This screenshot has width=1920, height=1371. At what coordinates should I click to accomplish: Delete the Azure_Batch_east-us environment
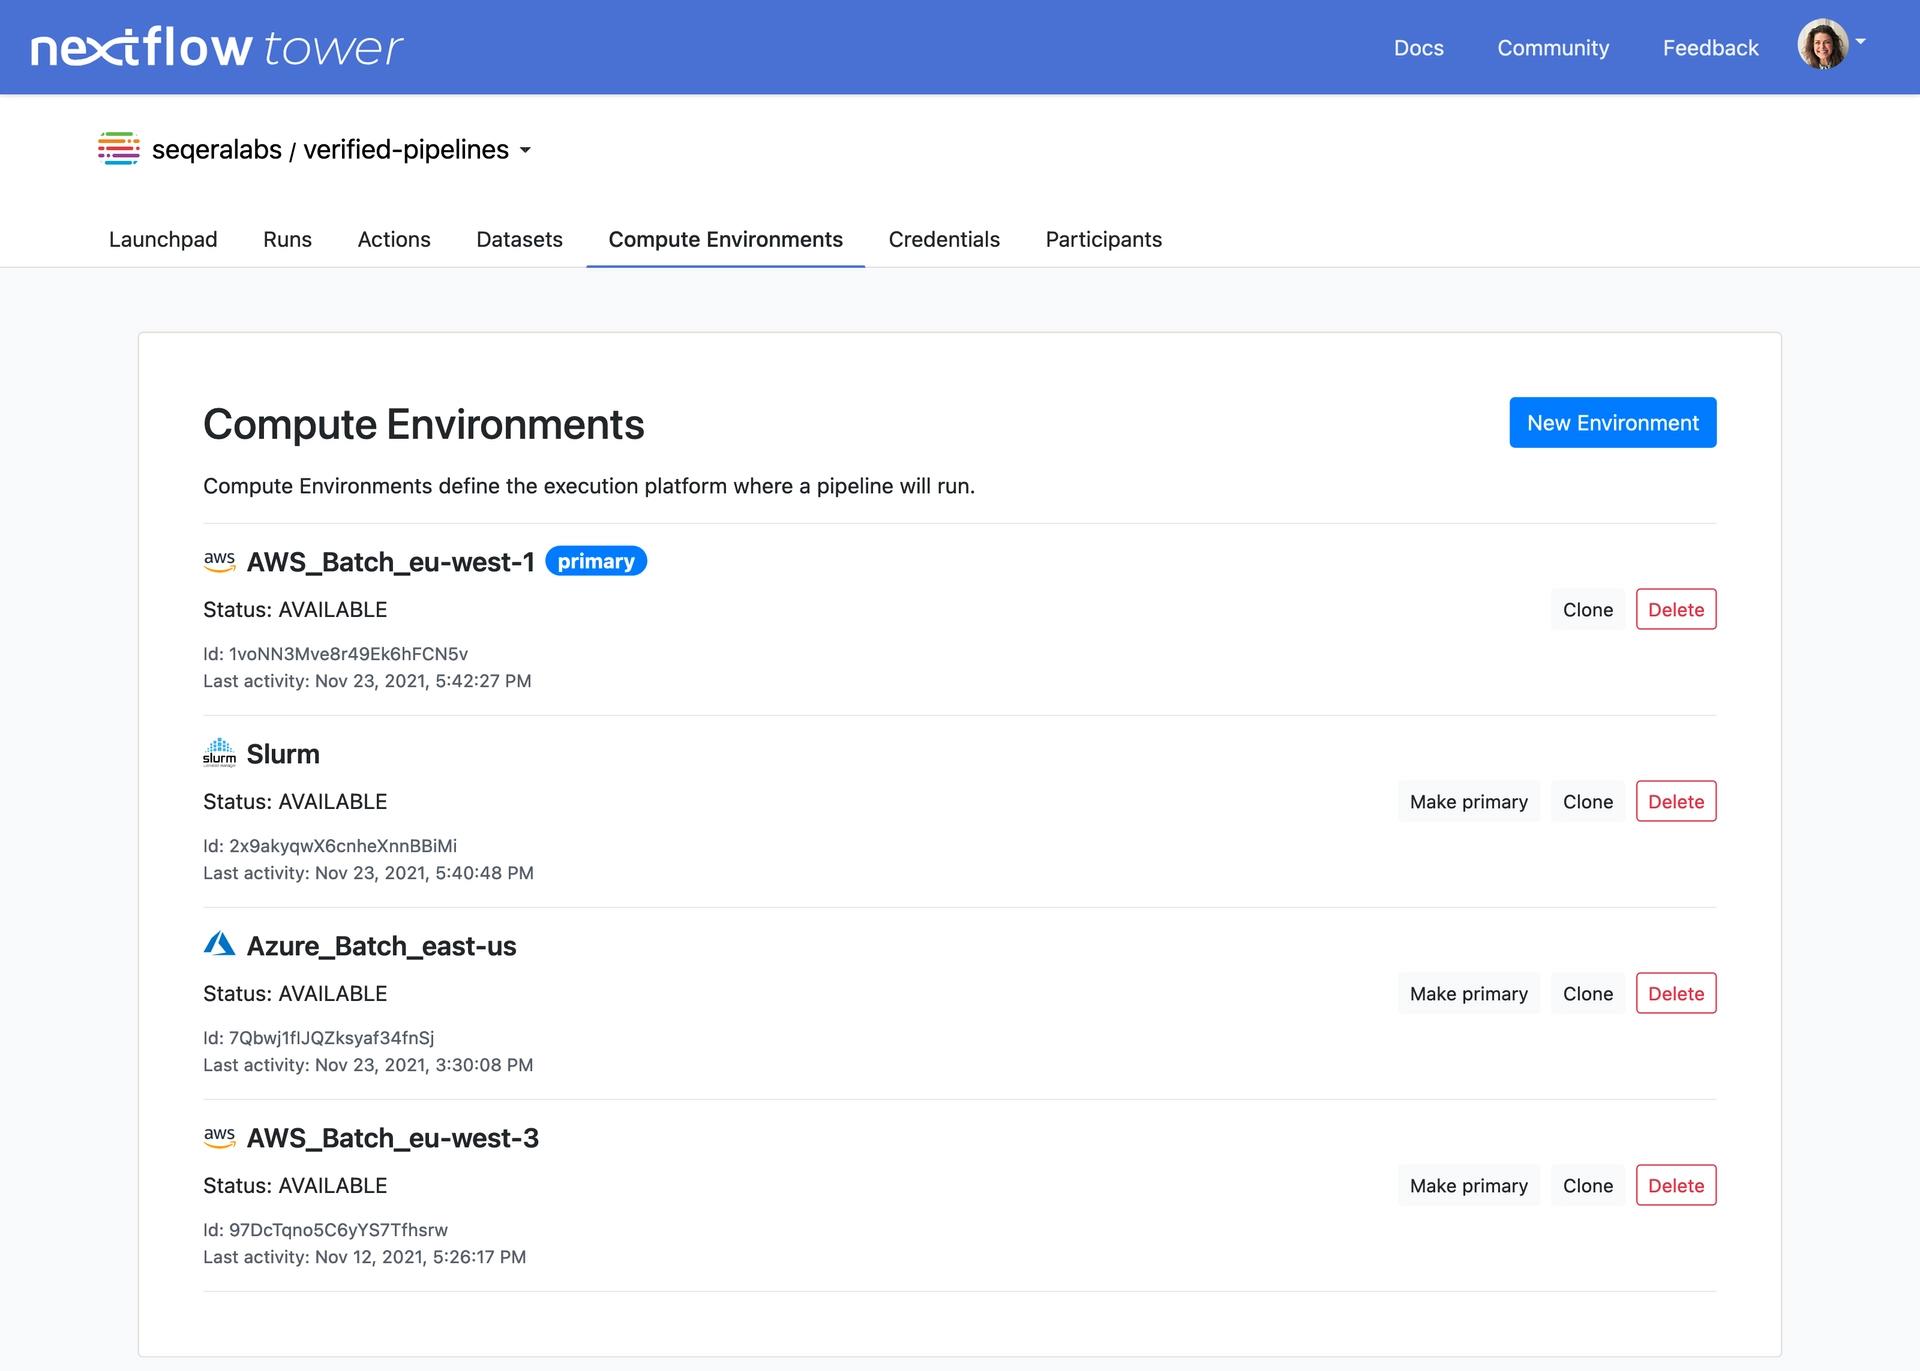(1676, 994)
